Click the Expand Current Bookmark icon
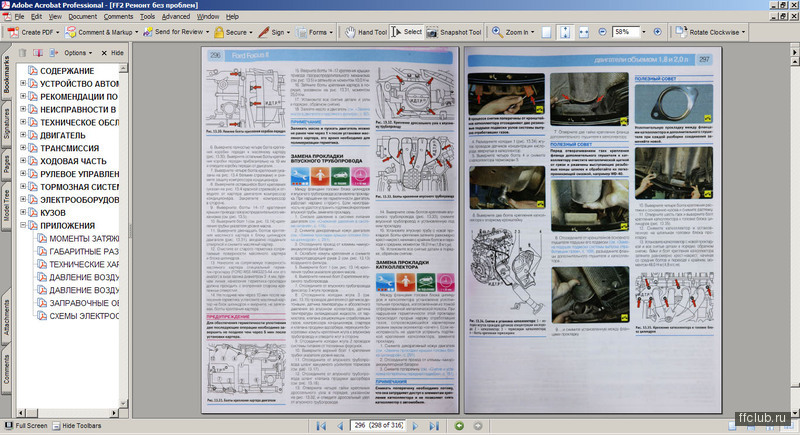 coord(54,53)
